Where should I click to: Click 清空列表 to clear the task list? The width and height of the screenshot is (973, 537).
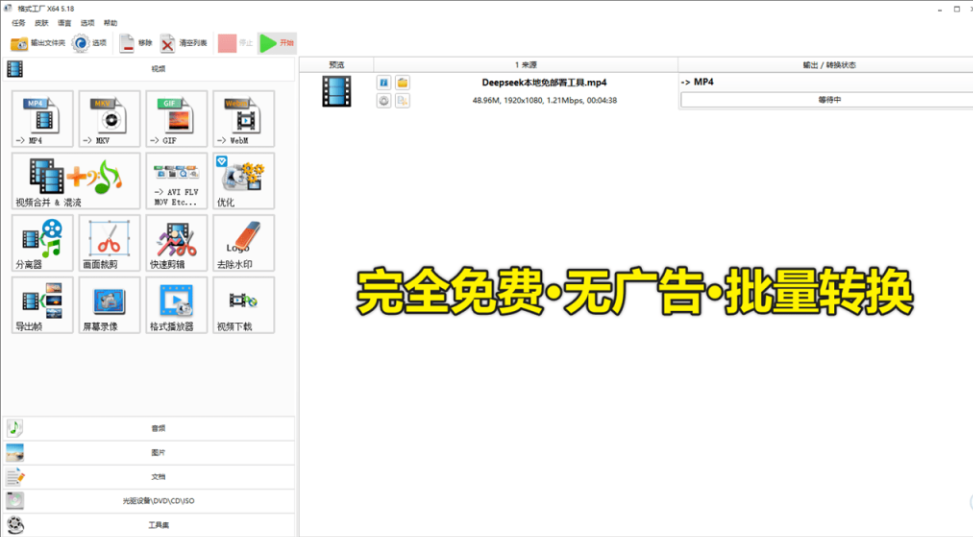(x=184, y=43)
